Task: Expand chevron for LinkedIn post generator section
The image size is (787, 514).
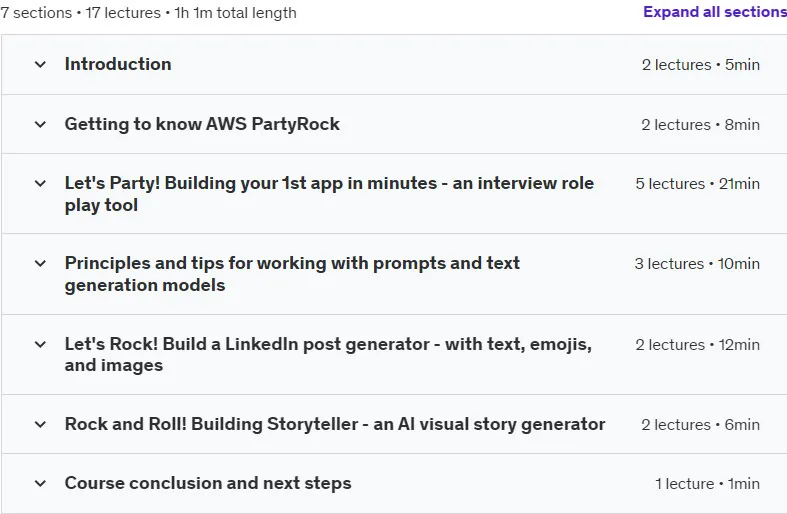Action: [x=40, y=344]
